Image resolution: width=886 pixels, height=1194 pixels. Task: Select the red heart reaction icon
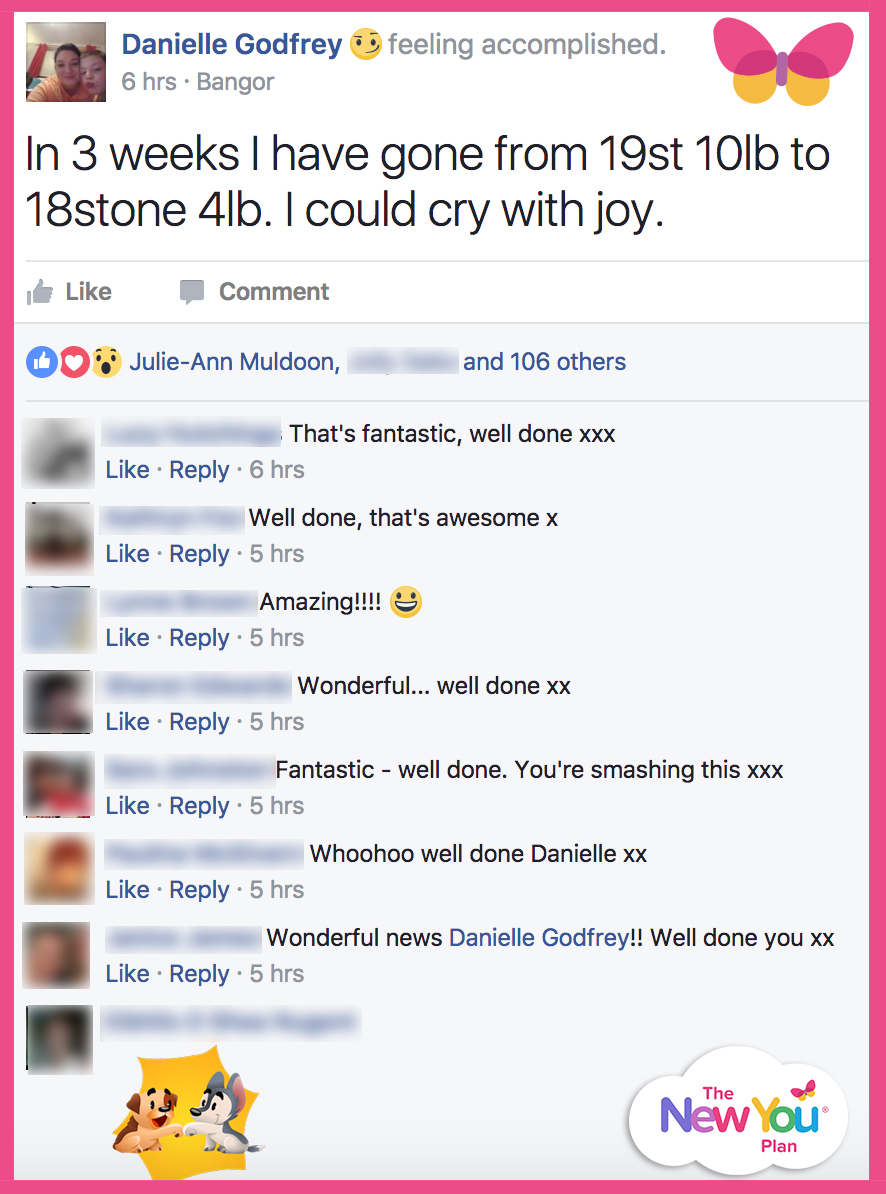[75, 362]
